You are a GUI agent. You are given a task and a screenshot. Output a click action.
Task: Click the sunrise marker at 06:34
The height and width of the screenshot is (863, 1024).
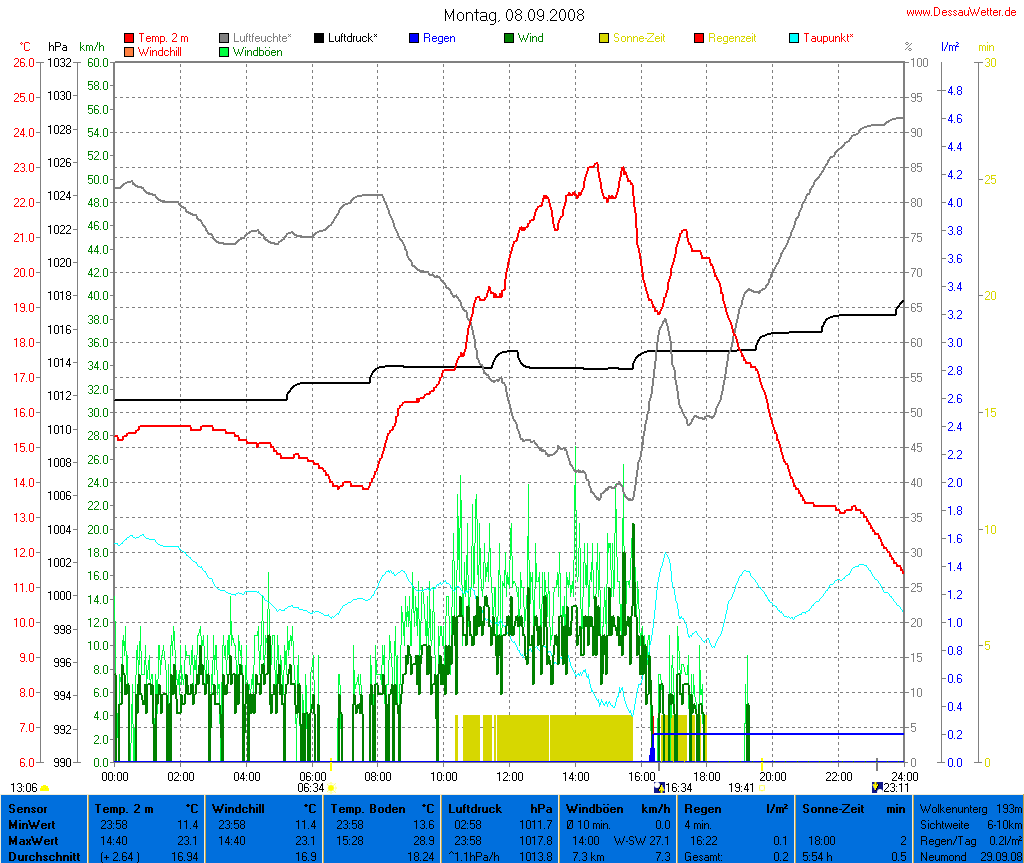pos(330,788)
